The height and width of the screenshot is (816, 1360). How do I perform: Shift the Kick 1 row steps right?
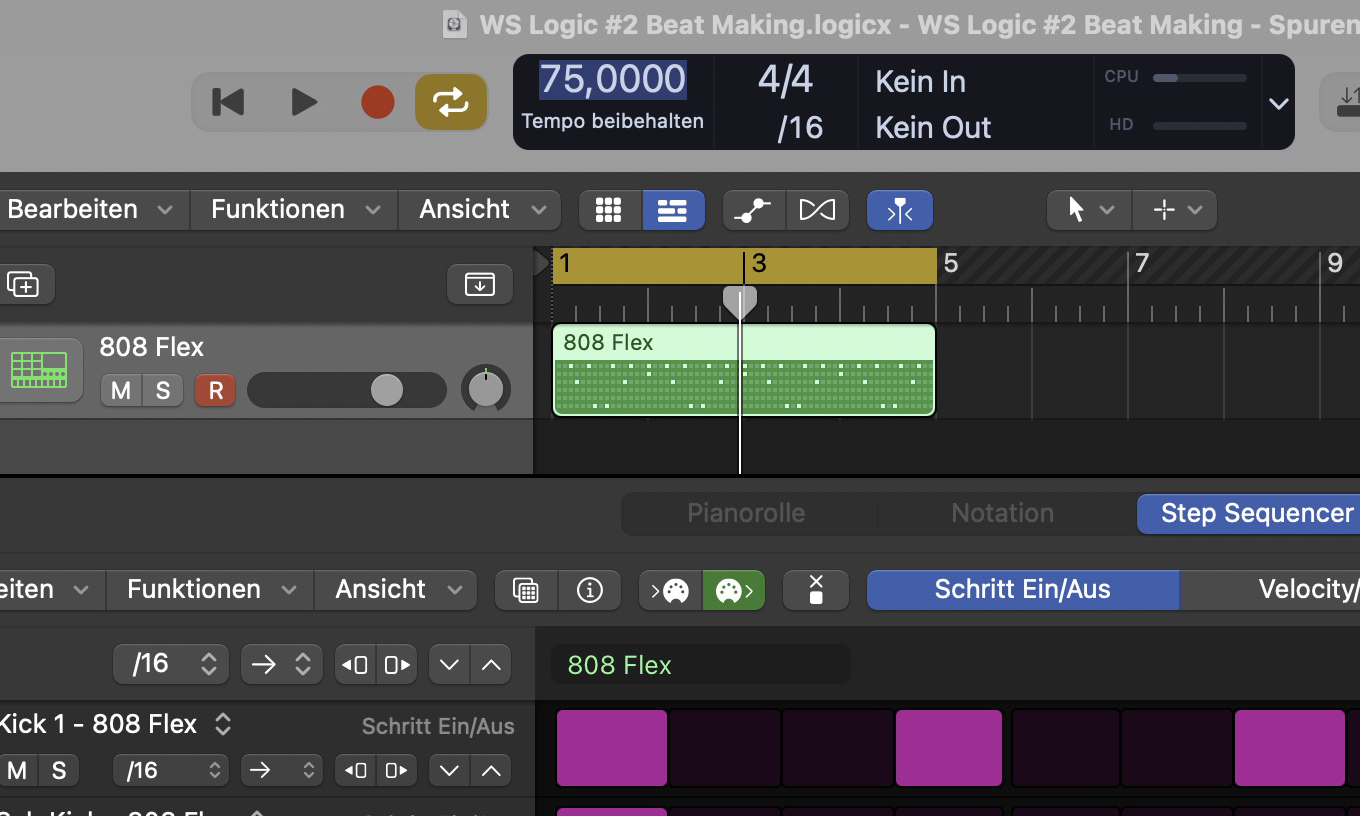coord(398,770)
